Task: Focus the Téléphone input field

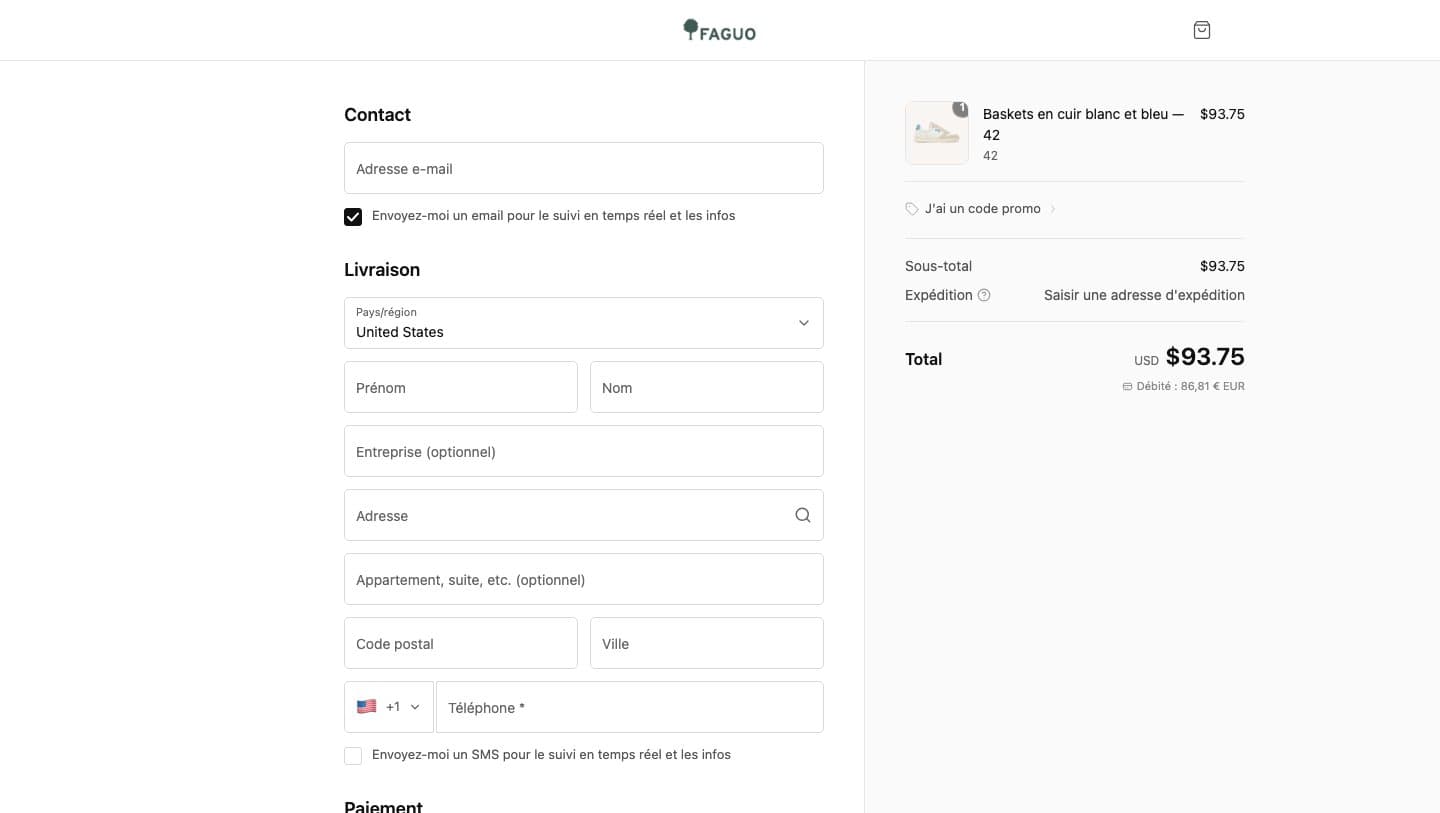Action: (x=630, y=707)
